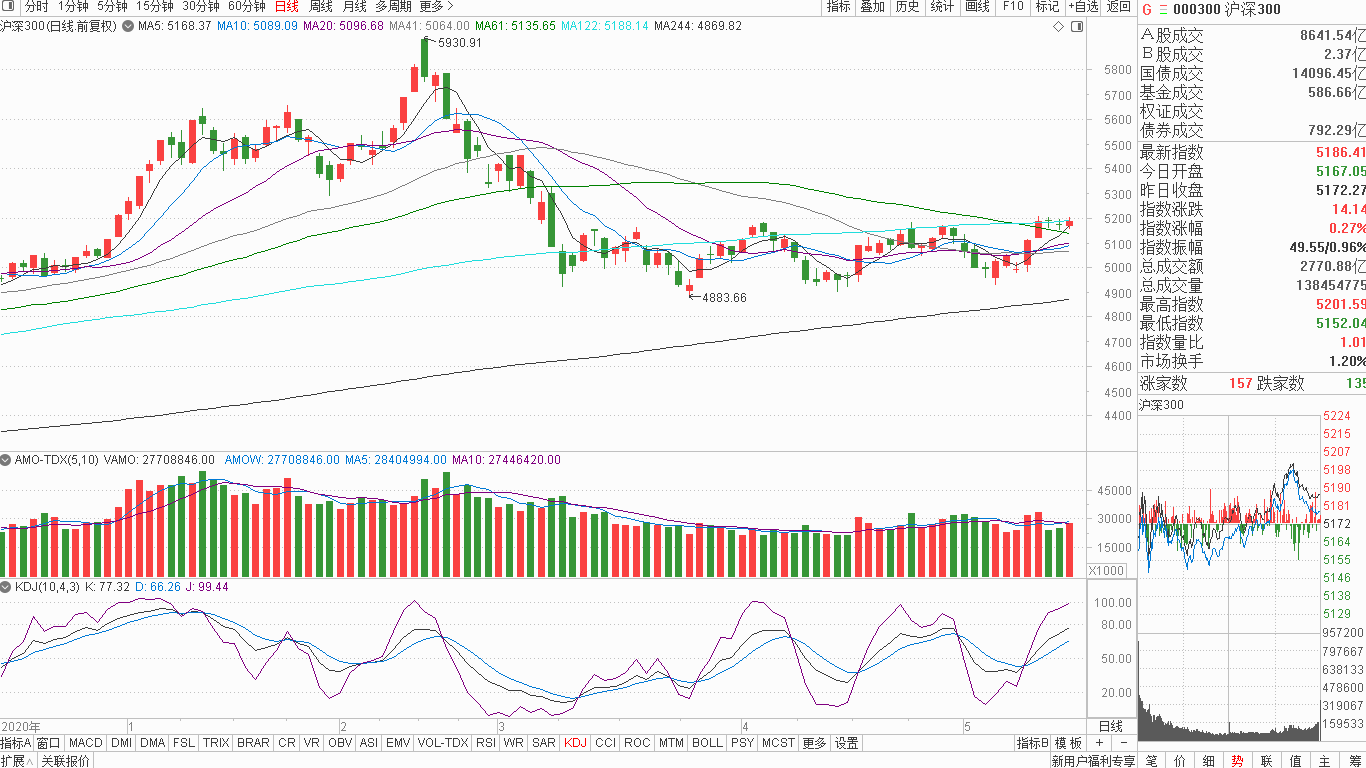
Task: Switch to the 值 tab
Action: 1296,761
